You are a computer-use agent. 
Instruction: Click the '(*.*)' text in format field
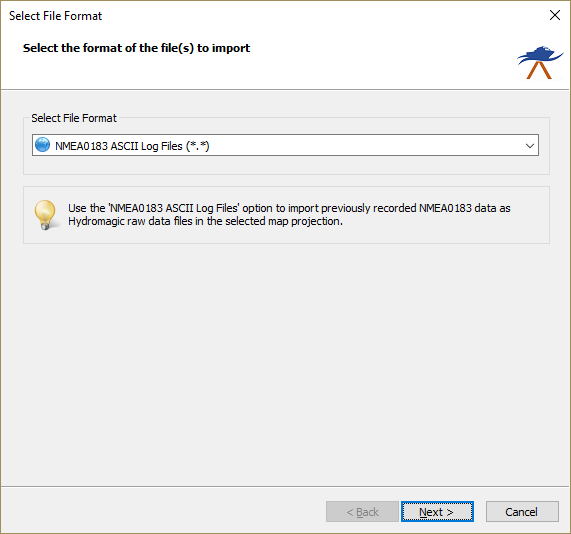[x=198, y=146]
